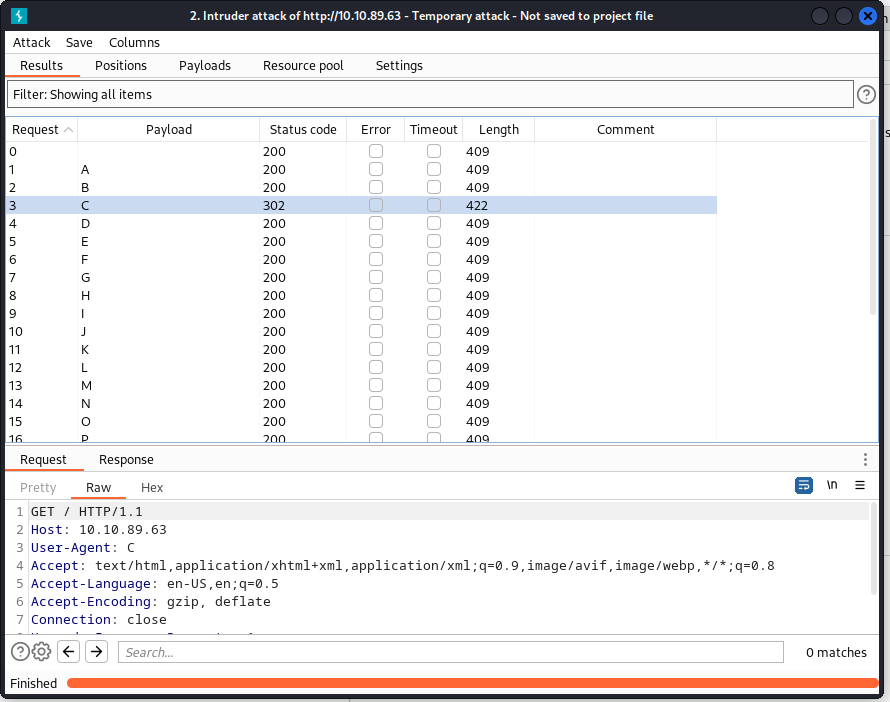
Task: Click the filter help question mark icon
Action: point(867,94)
